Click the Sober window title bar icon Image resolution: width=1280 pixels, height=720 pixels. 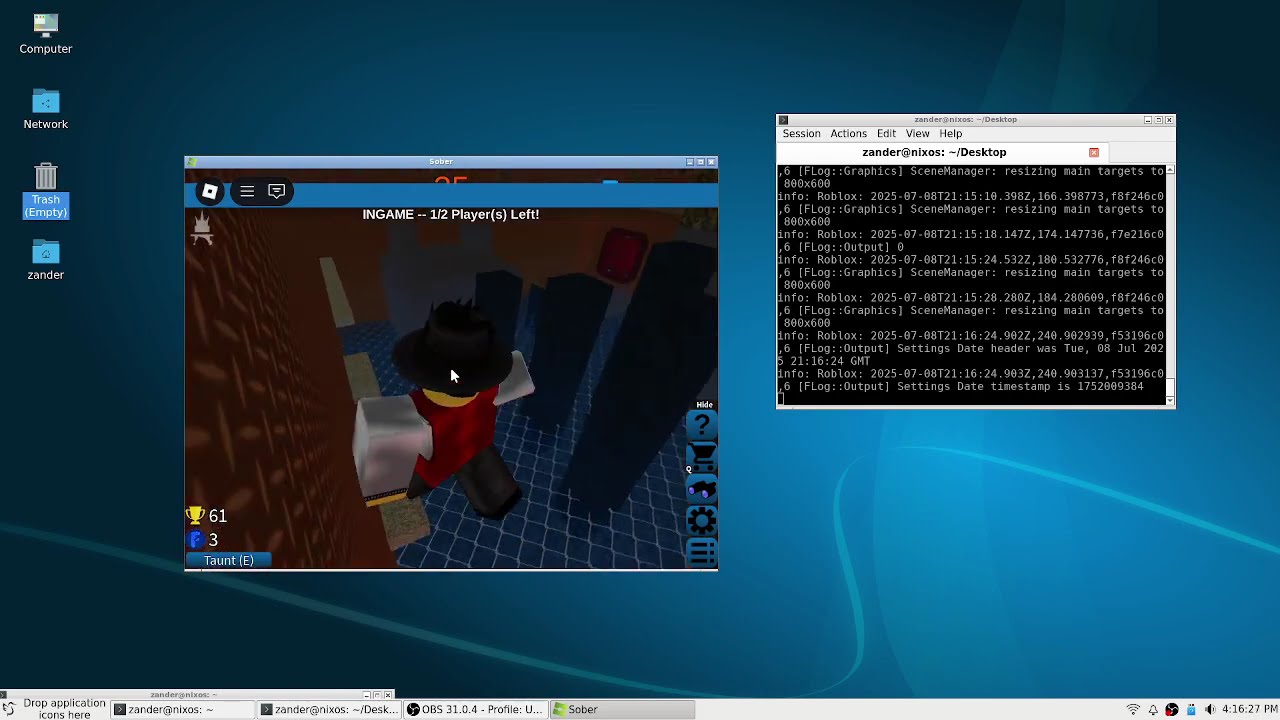pyautogui.click(x=192, y=161)
